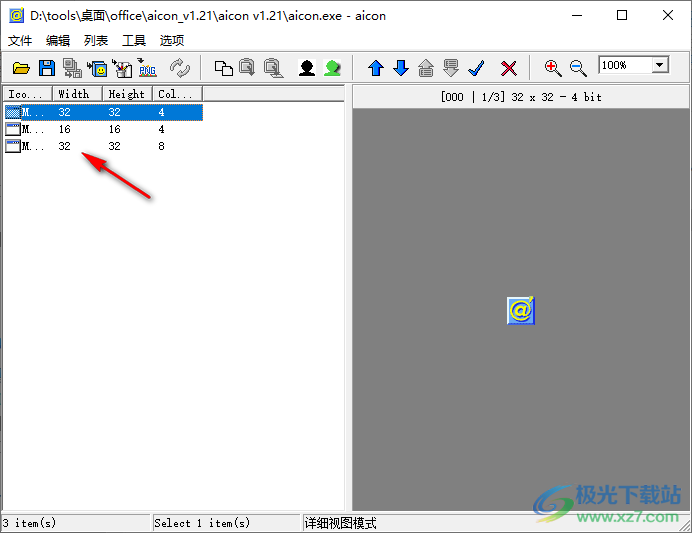Click the smiley face import icon

coord(97,68)
